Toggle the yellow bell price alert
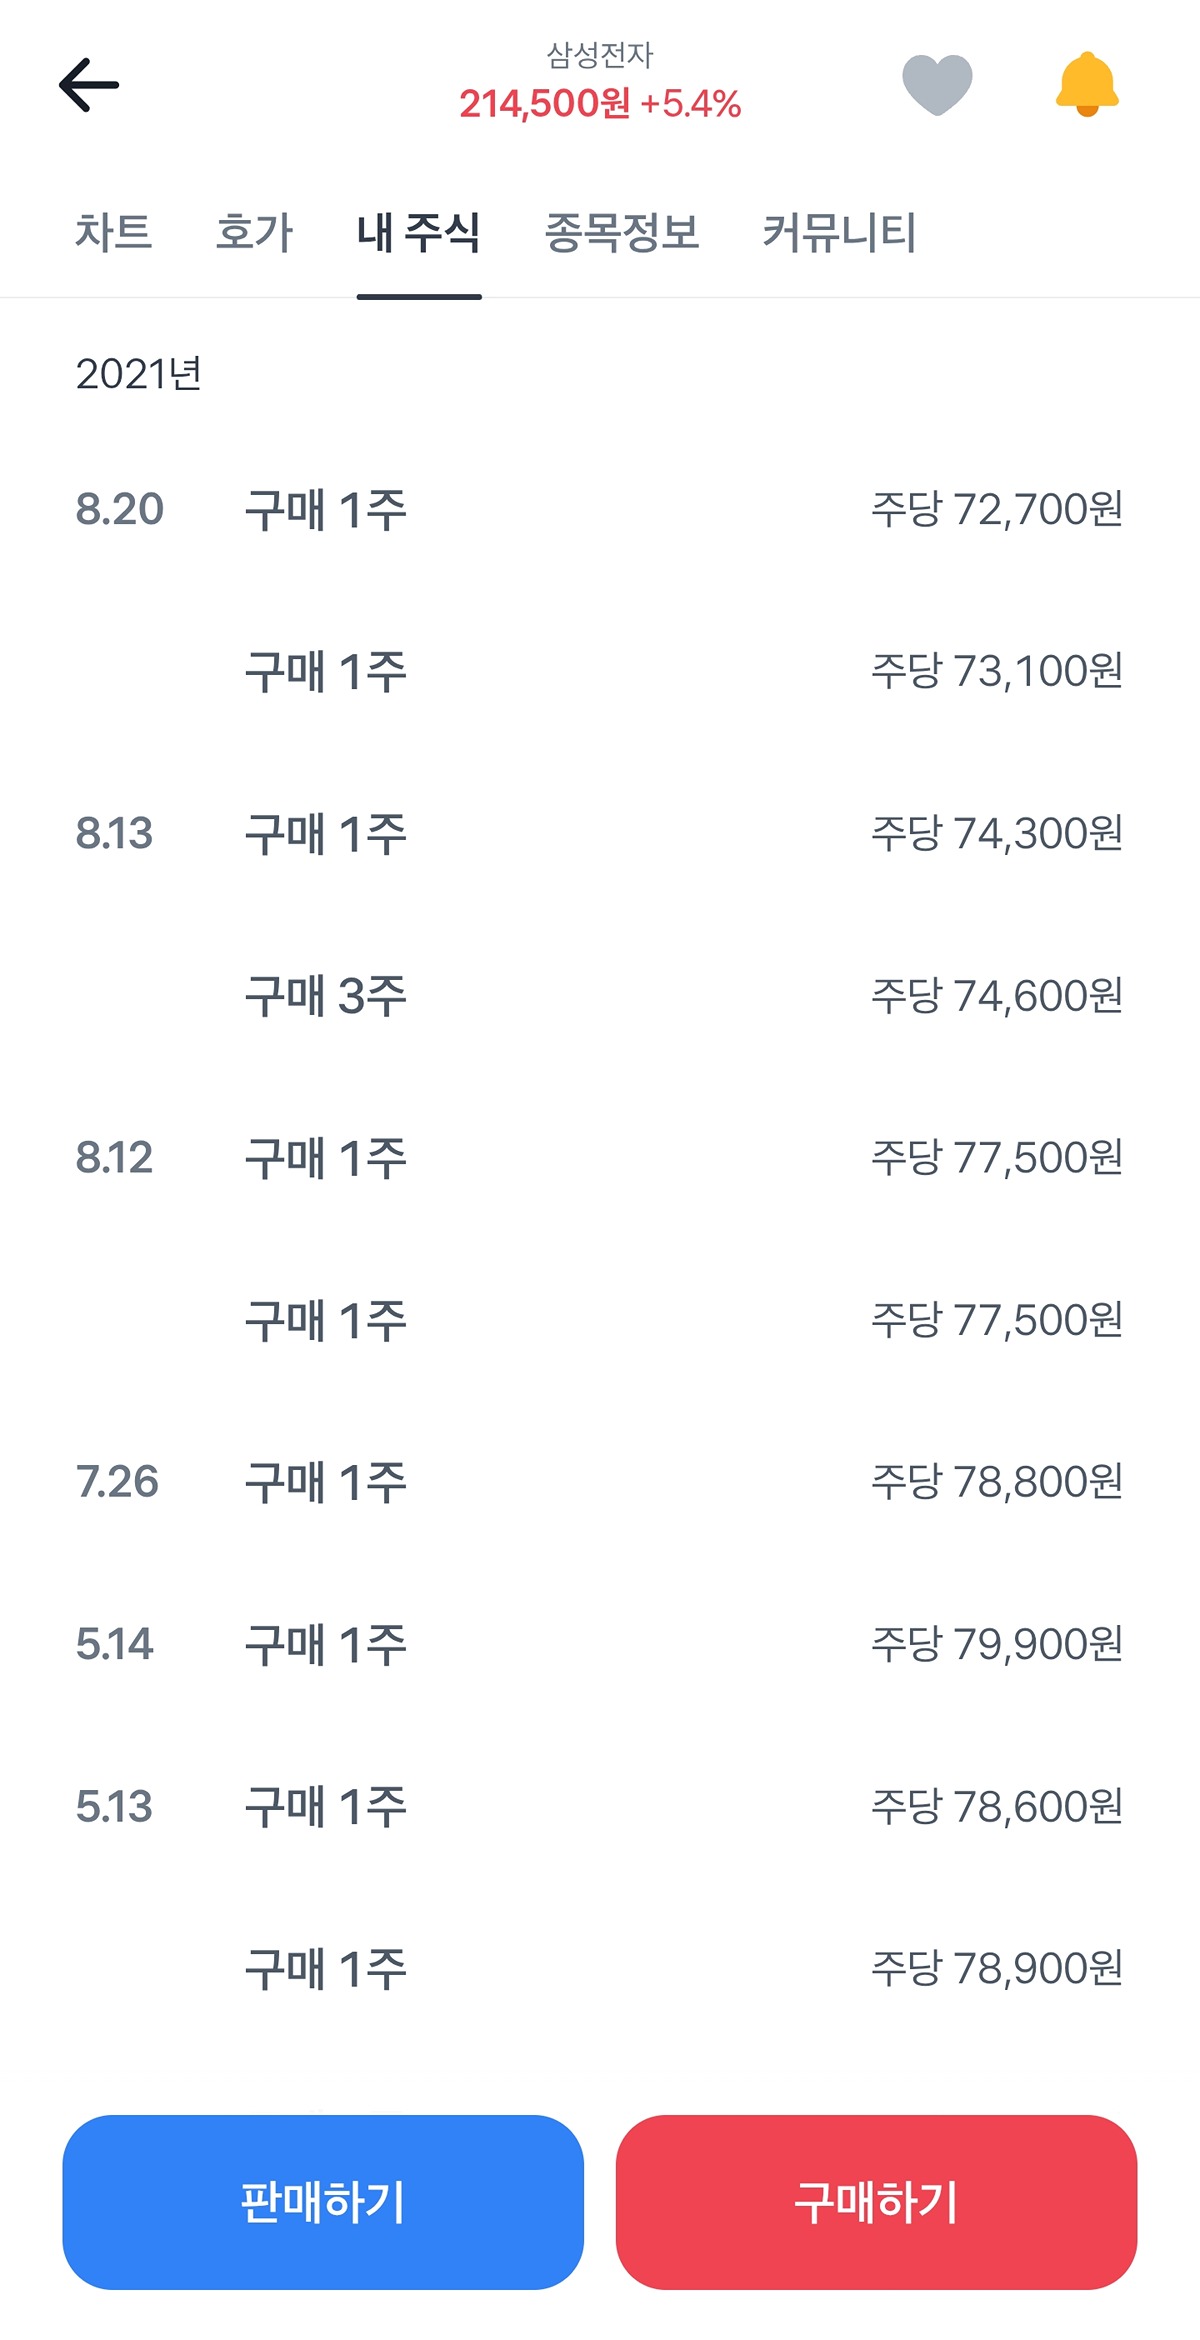1200x2340 pixels. click(x=1087, y=85)
